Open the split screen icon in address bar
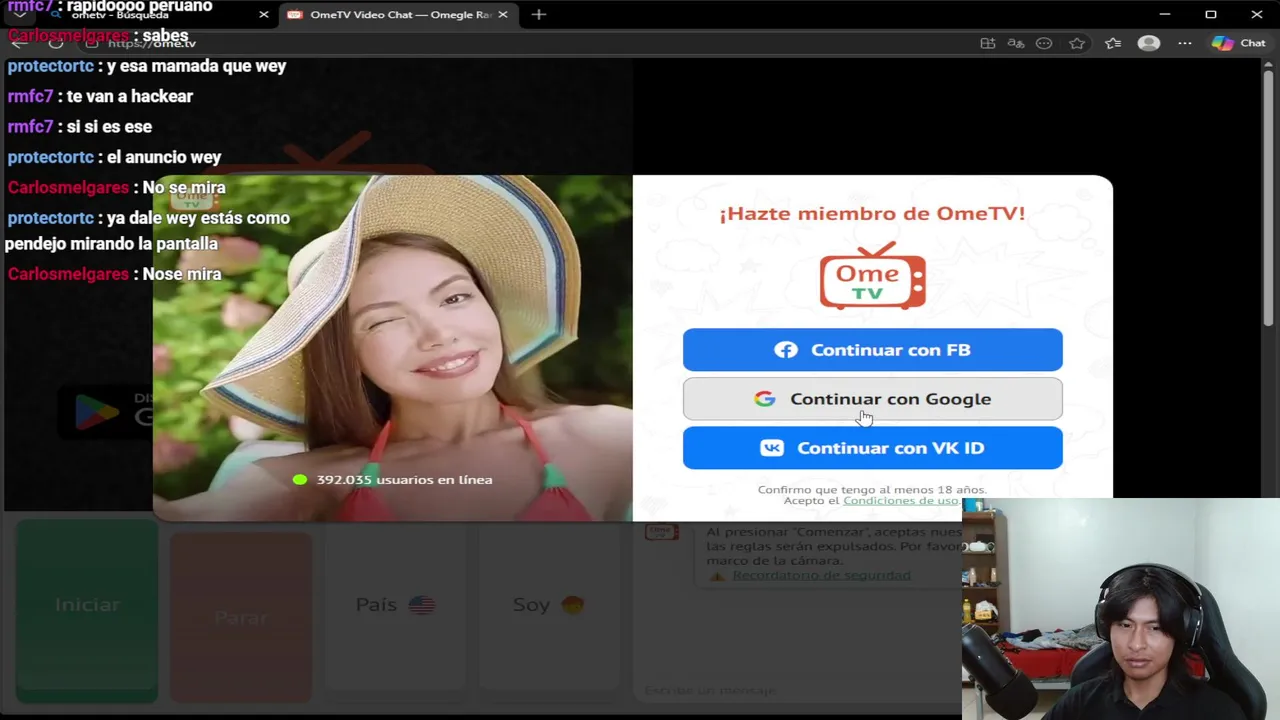 coord(988,43)
